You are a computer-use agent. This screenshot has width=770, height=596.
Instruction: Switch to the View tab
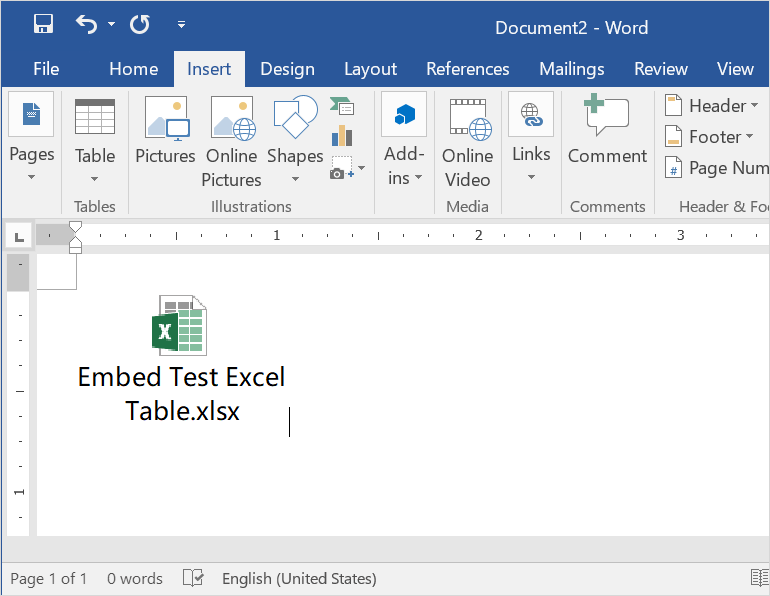735,69
